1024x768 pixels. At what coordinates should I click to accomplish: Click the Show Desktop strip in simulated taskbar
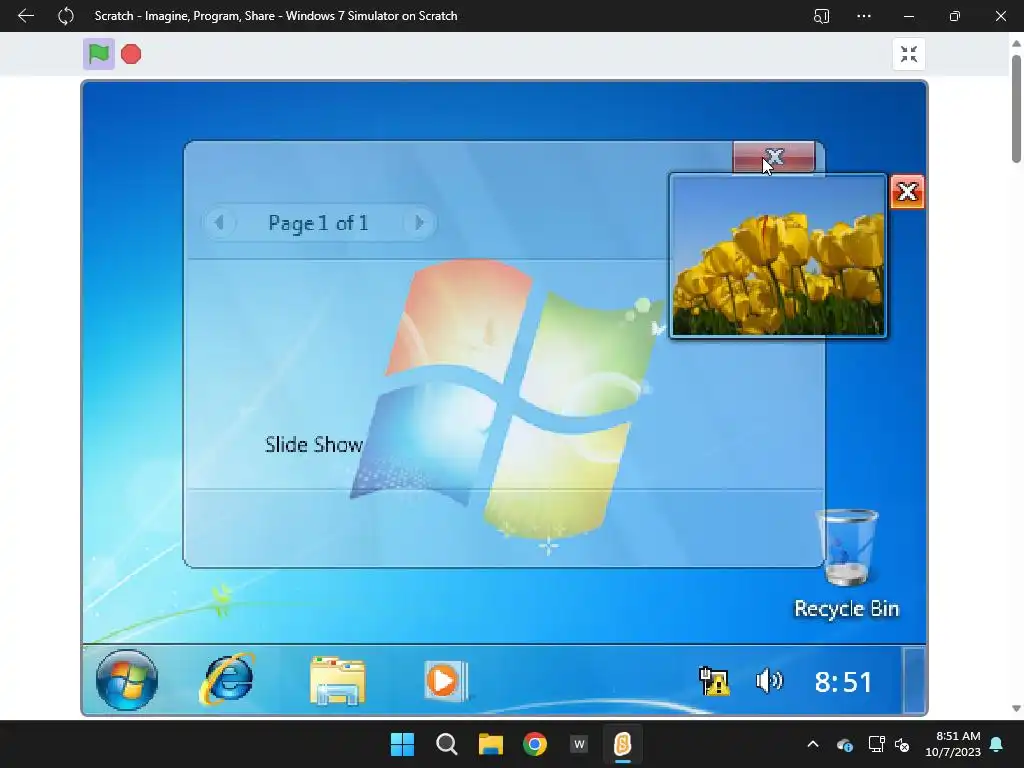[914, 680]
